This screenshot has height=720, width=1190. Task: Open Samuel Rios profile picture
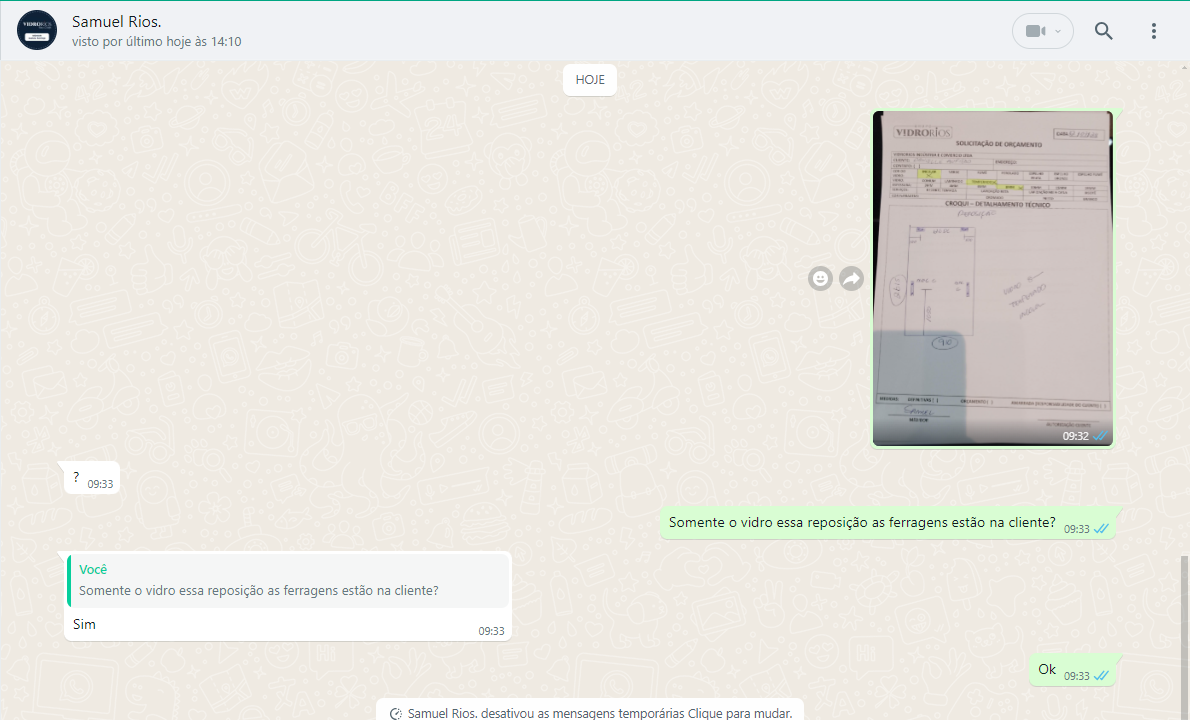[x=37, y=30]
